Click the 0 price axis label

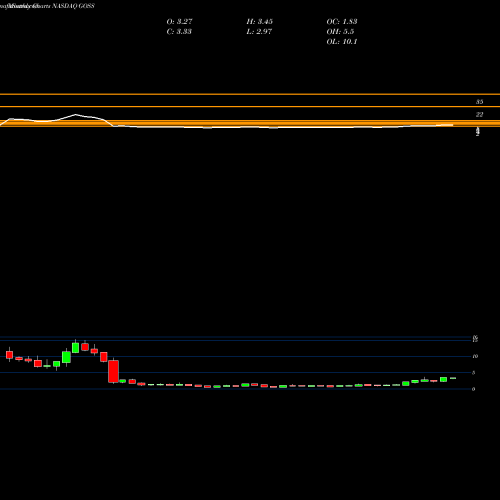(473, 389)
